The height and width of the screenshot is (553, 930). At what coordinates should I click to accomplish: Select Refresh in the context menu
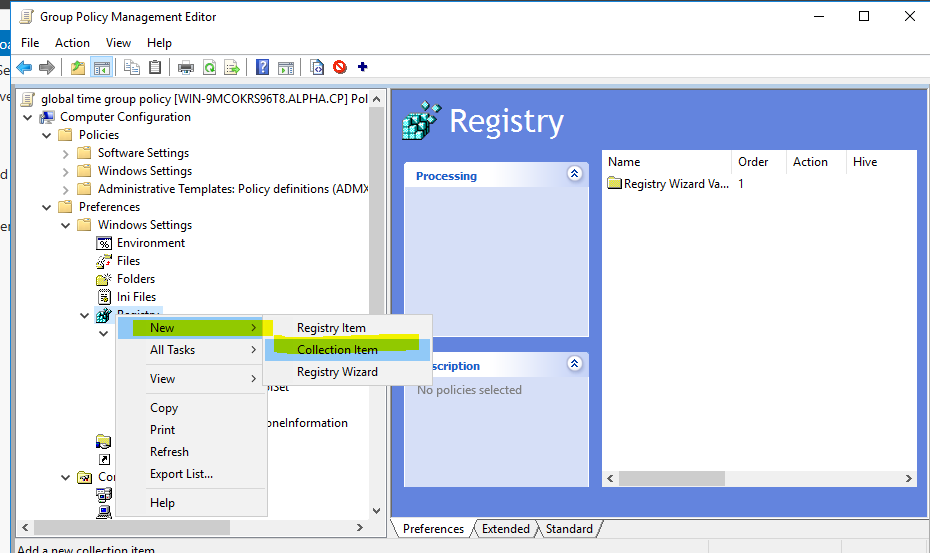coord(191,452)
